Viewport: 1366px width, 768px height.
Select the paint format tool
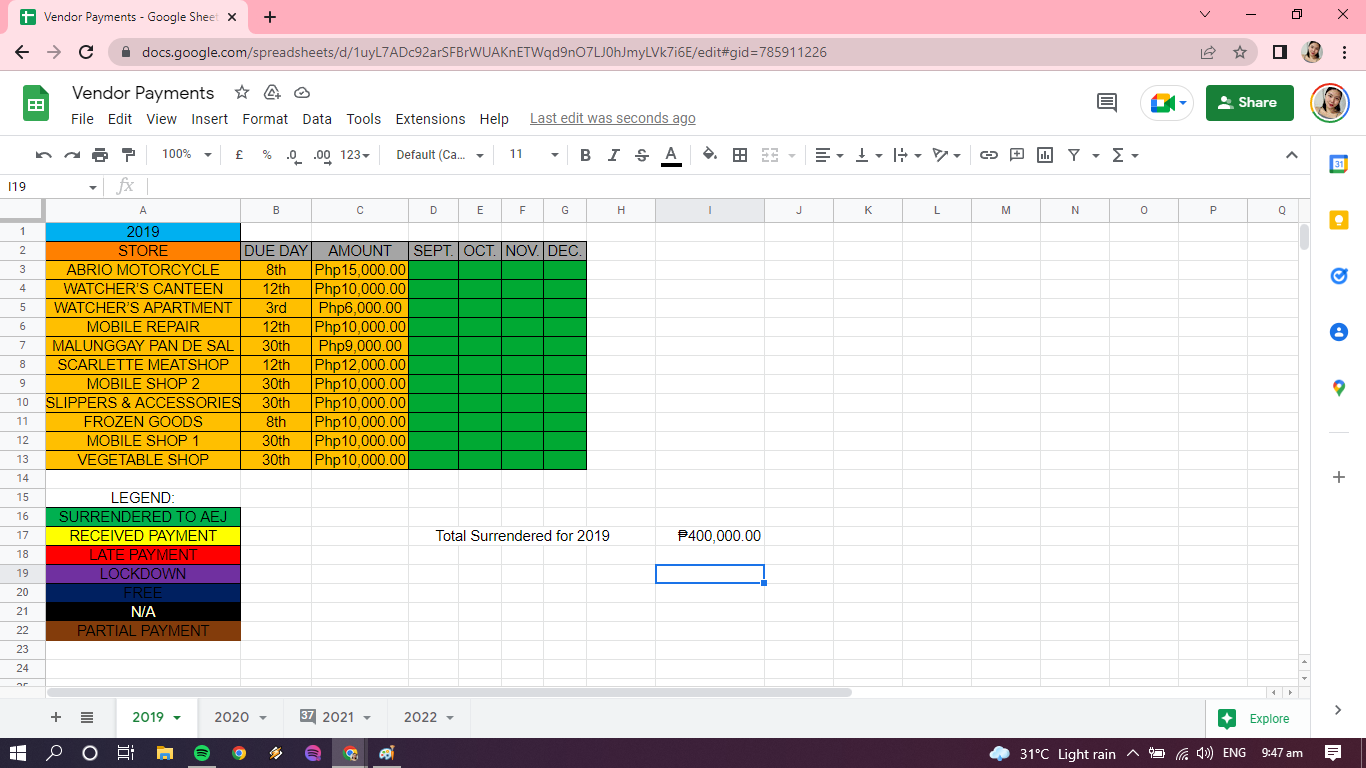point(128,155)
